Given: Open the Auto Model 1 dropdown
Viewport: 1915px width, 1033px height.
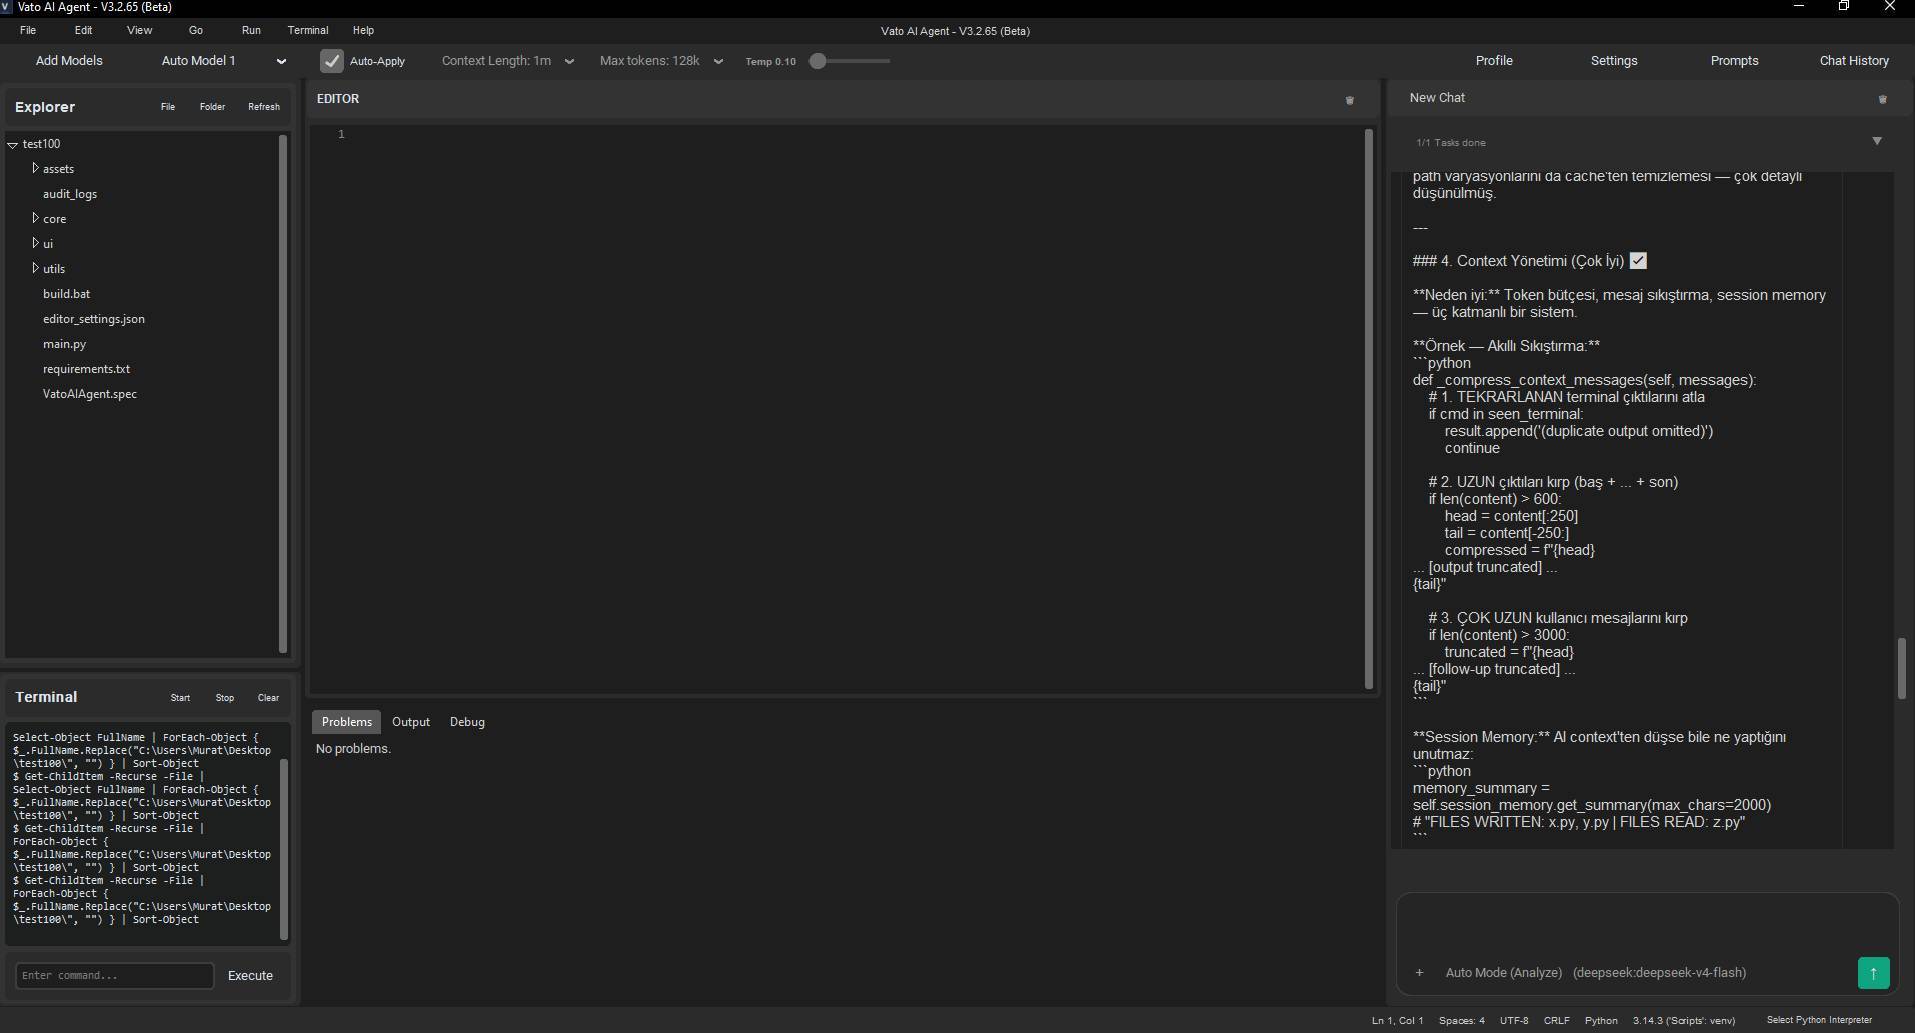Looking at the screenshot, I should (x=224, y=61).
